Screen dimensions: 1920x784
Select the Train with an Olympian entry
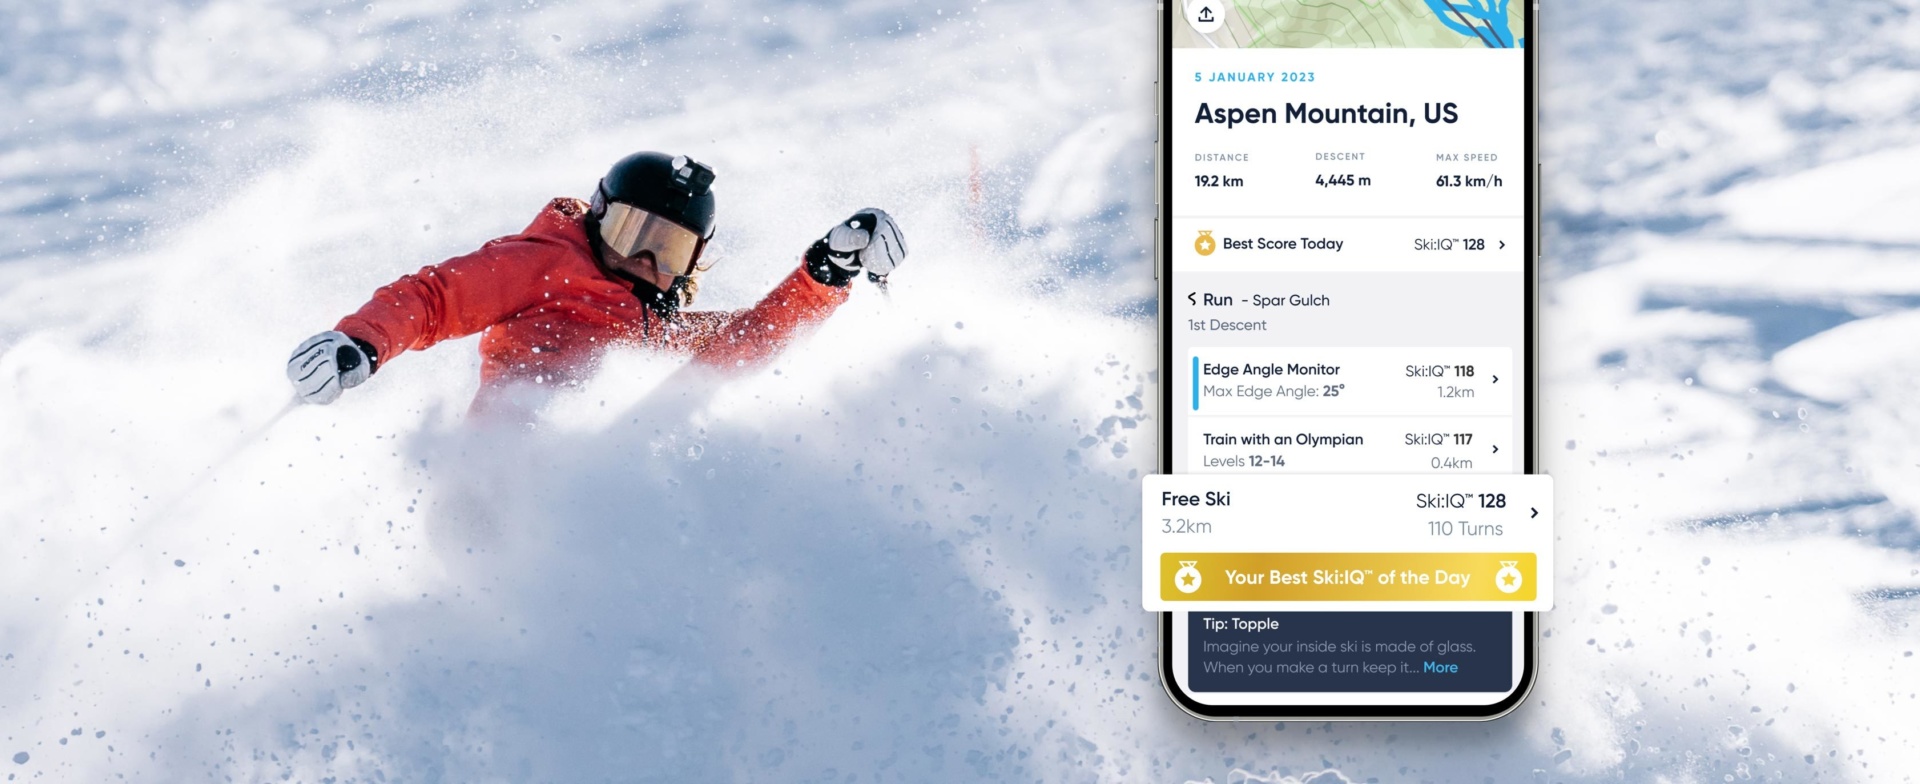(x=1350, y=447)
